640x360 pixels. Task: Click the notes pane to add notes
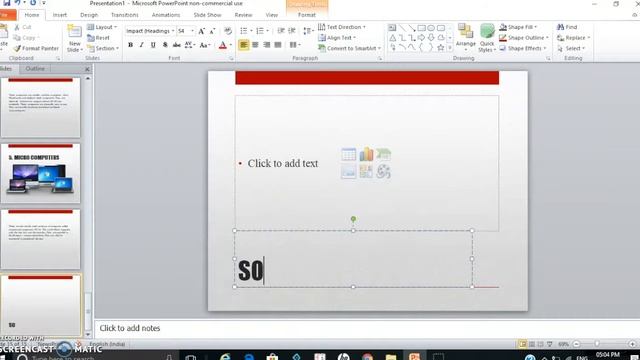366,328
